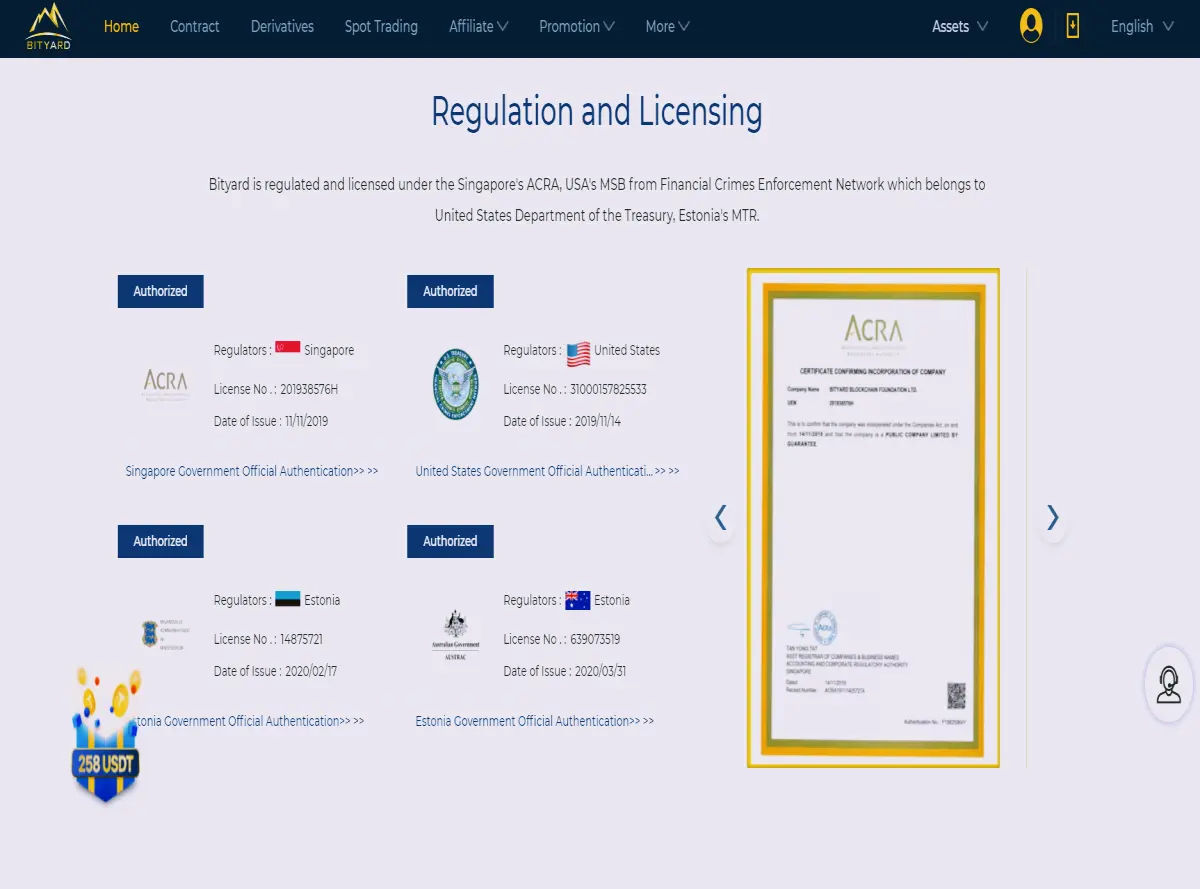
Task: Open the Spot Trading page
Action: (x=381, y=27)
